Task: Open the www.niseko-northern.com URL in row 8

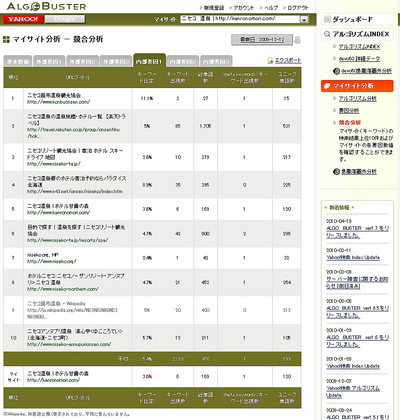Action: (x=63, y=289)
